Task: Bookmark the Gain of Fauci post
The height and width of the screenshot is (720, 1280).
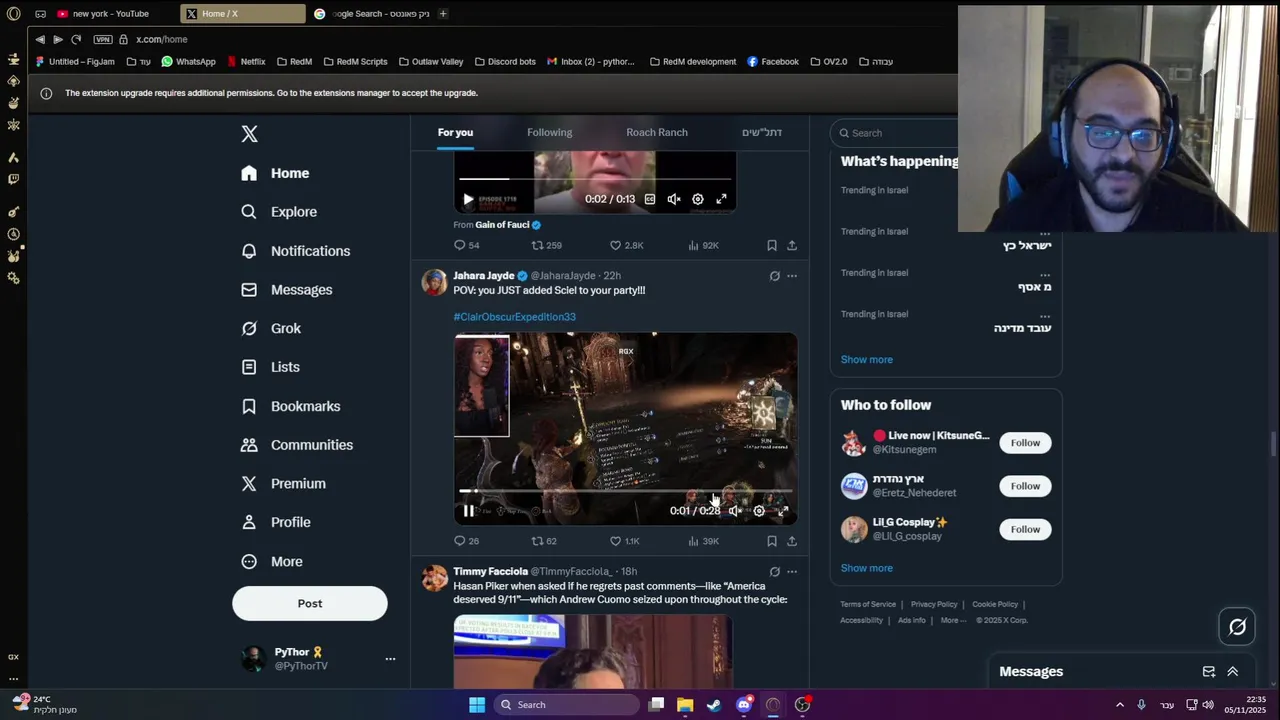Action: pyautogui.click(x=772, y=245)
